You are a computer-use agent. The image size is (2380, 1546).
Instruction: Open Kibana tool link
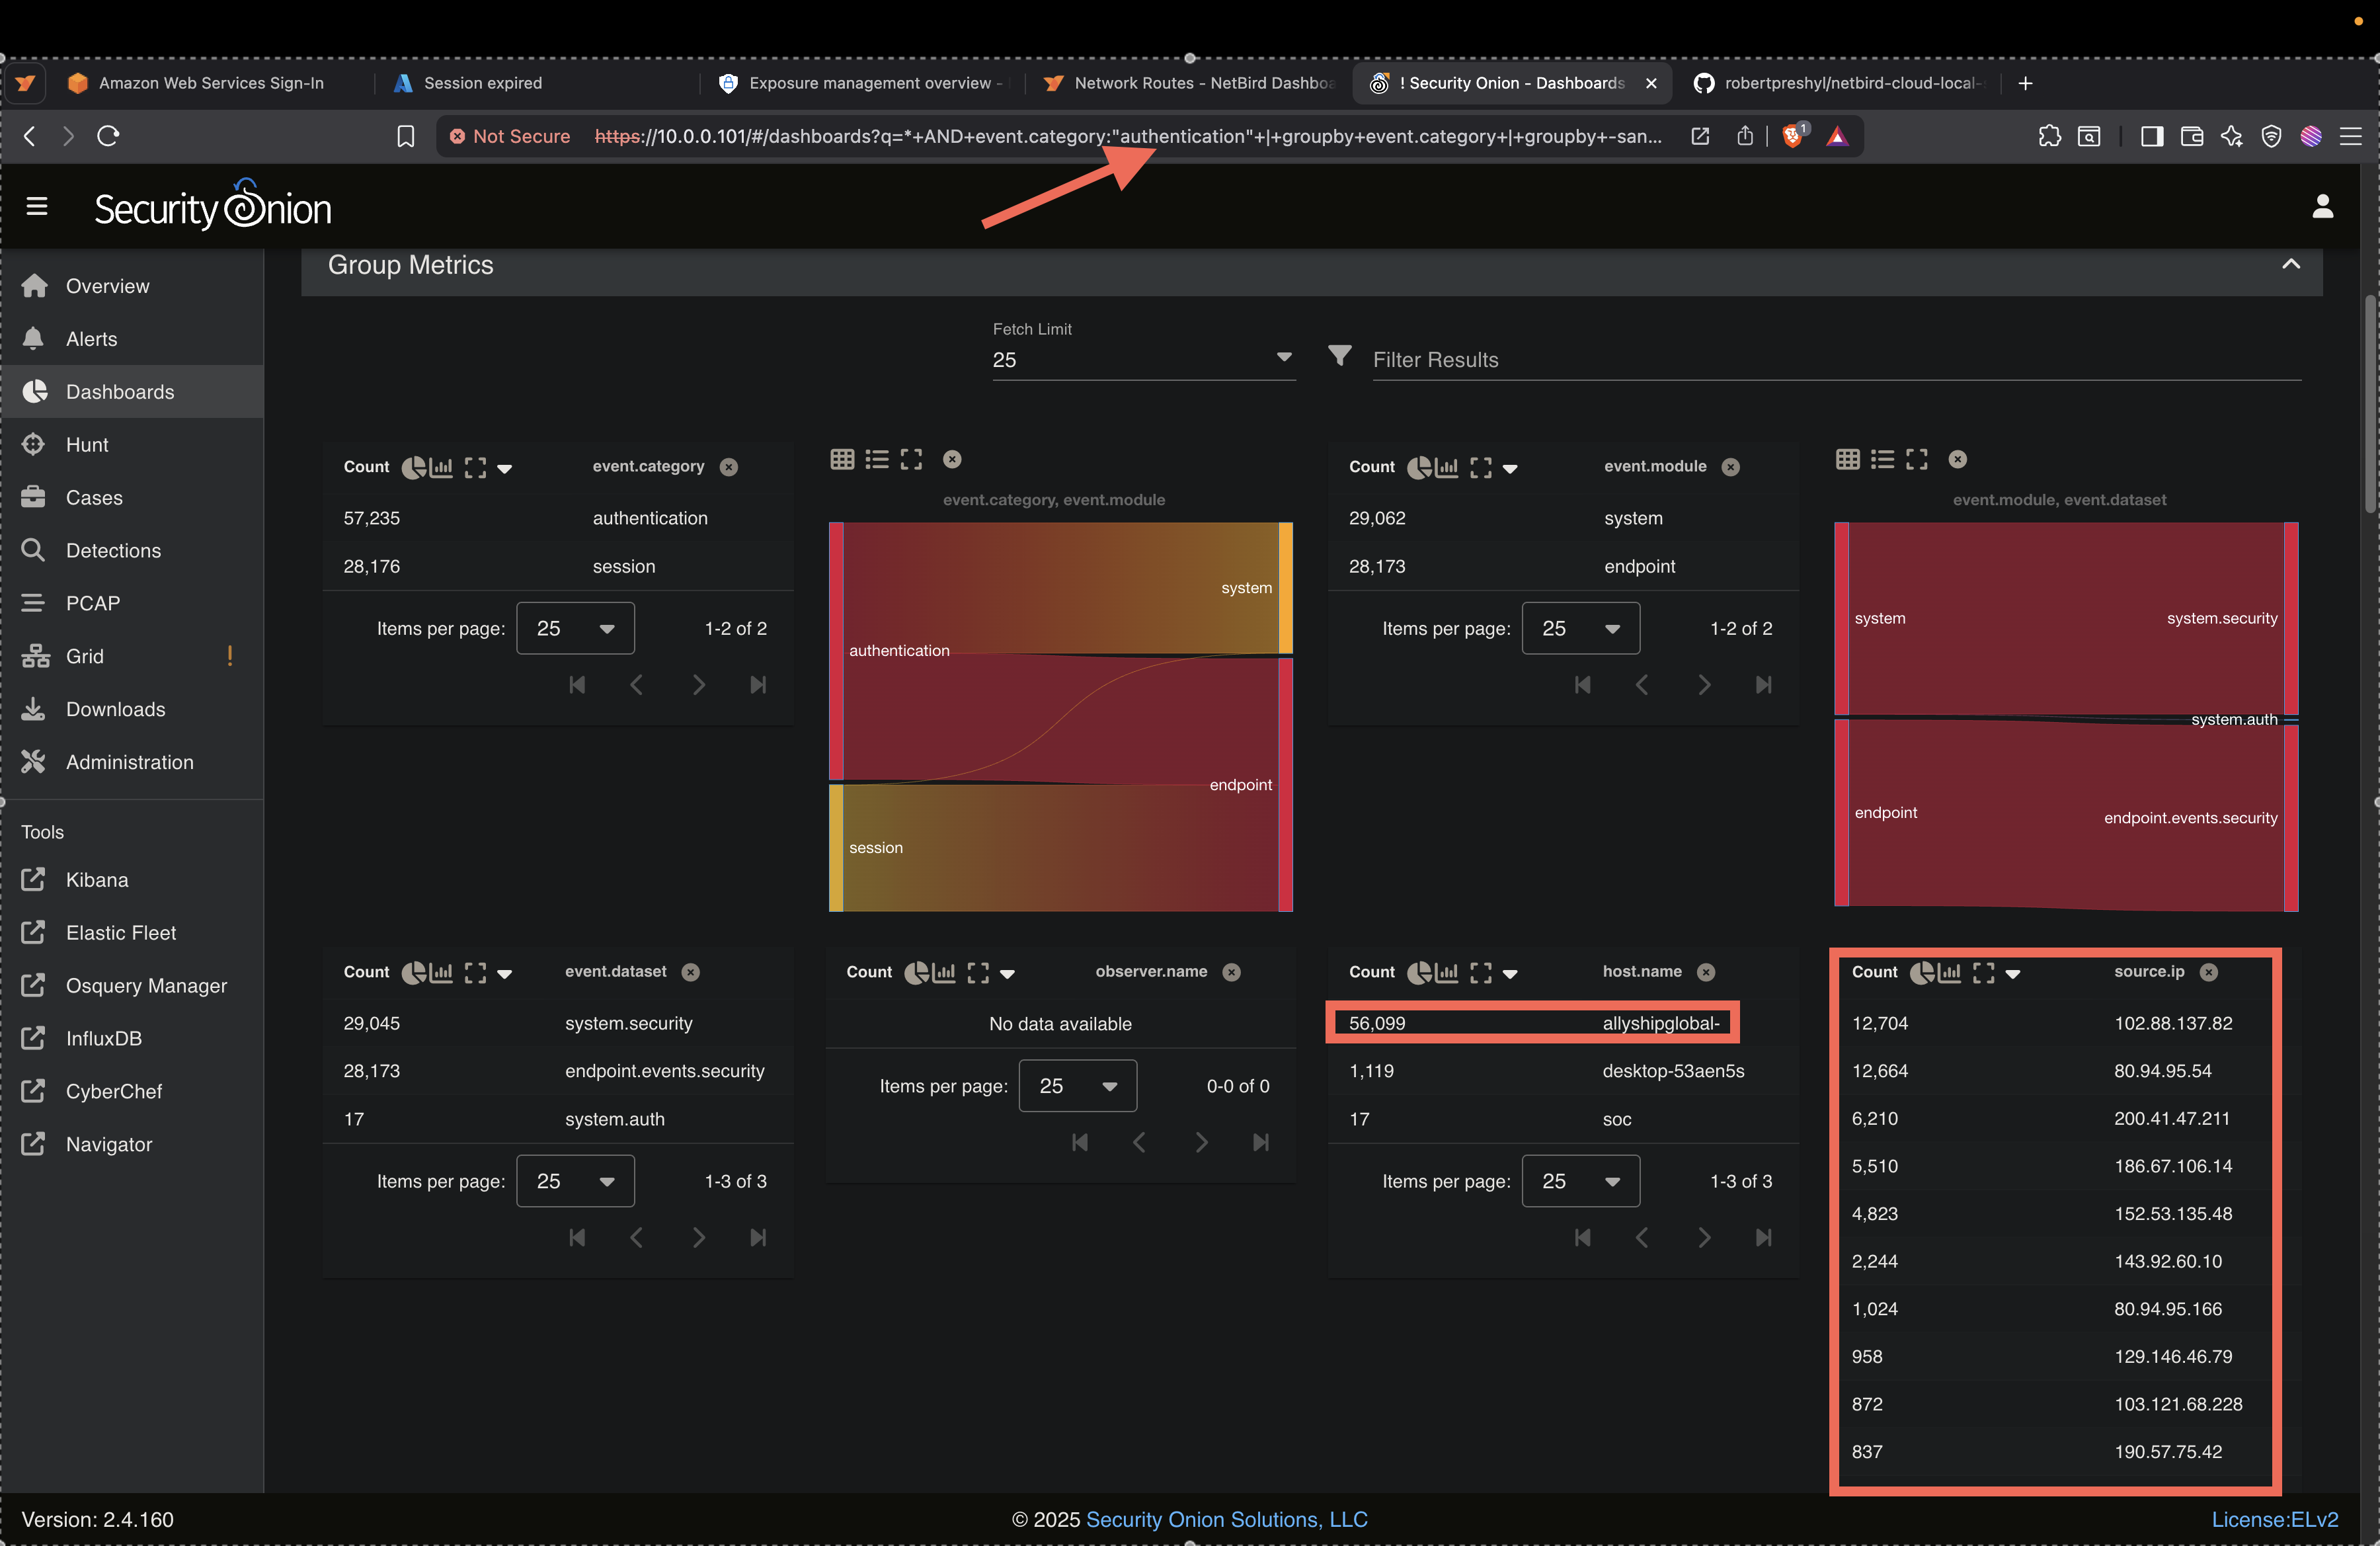coord(96,880)
